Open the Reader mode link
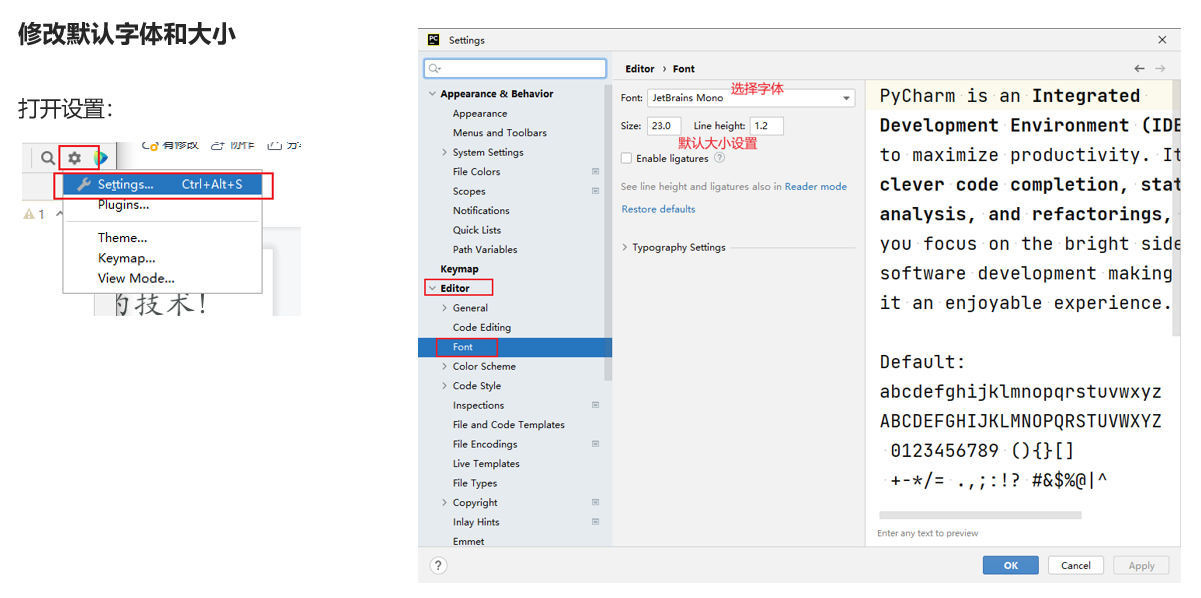The image size is (1201, 598). (815, 187)
